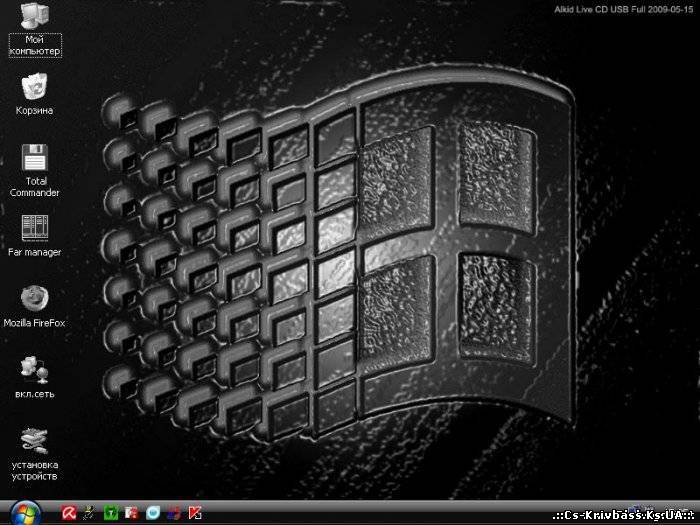Select the установка устройств shortcut icon
The width and height of the screenshot is (700, 525).
(x=34, y=440)
